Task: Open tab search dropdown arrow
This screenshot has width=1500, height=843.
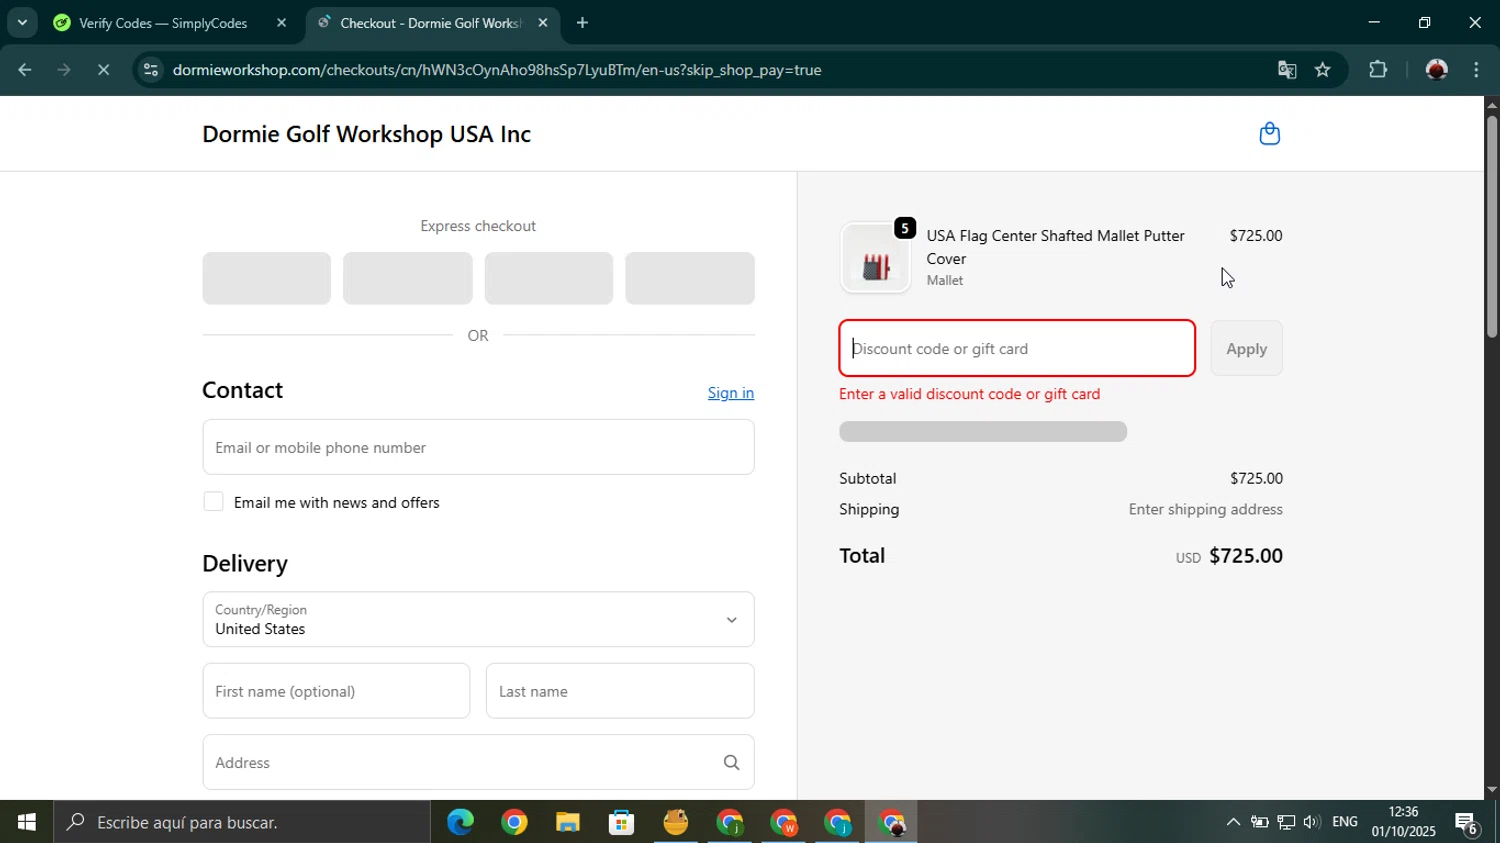Action: pos(22,23)
